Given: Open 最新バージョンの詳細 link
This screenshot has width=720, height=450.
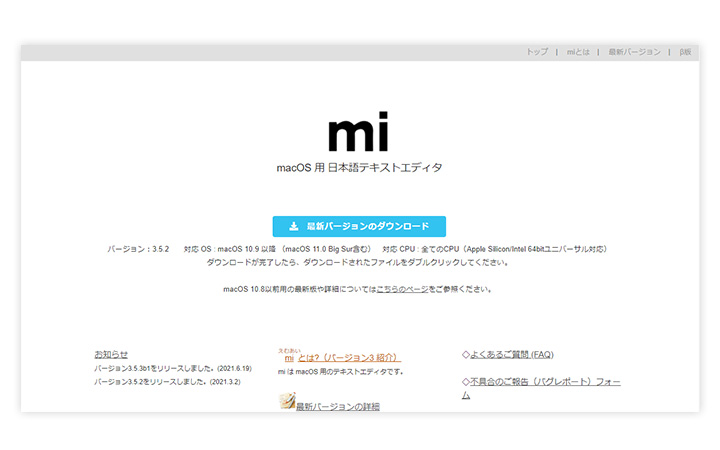Looking at the screenshot, I should pyautogui.click(x=338, y=406).
